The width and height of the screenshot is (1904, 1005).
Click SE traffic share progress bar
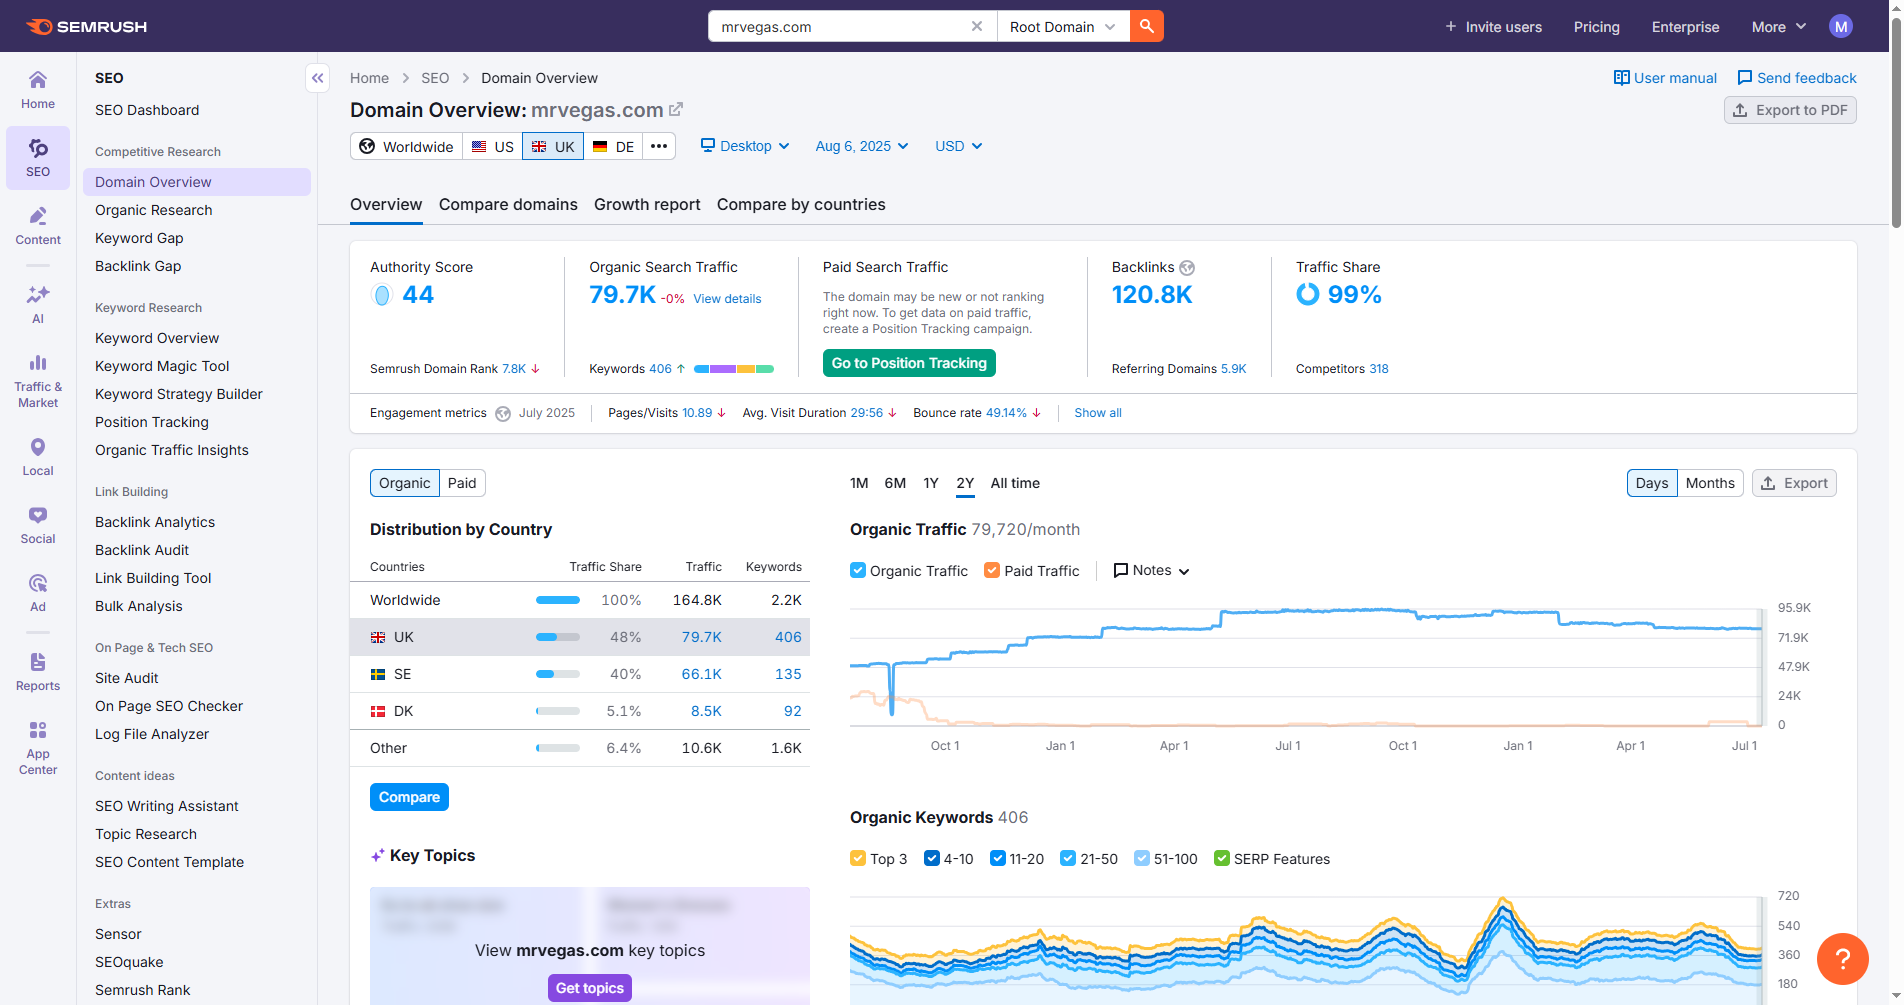pos(558,674)
